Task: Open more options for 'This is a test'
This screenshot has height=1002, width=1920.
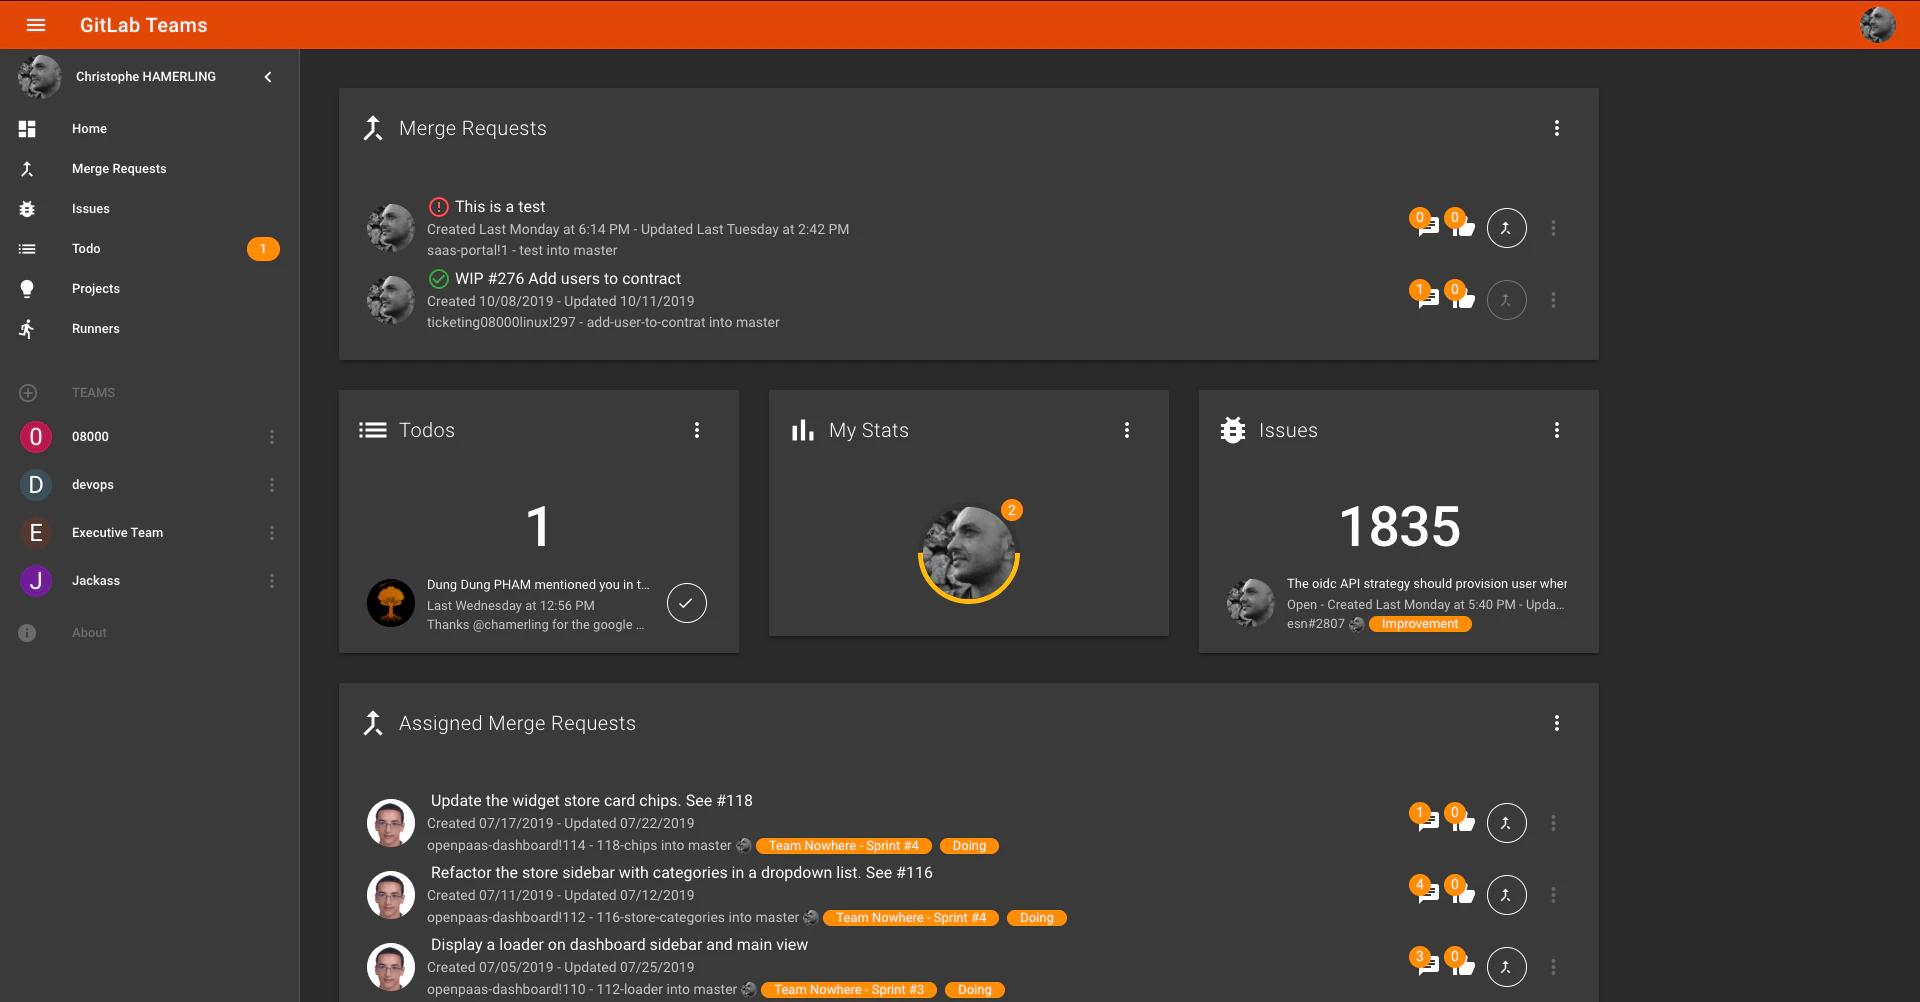Action: (x=1553, y=228)
